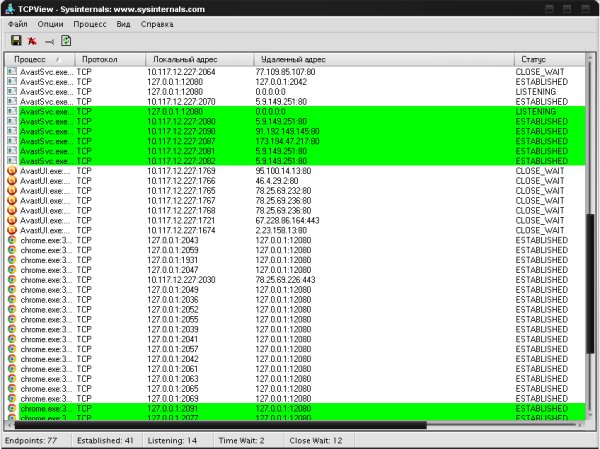Screen dimensions: 600x449
Task: Open the Вид menu
Action: point(123,24)
